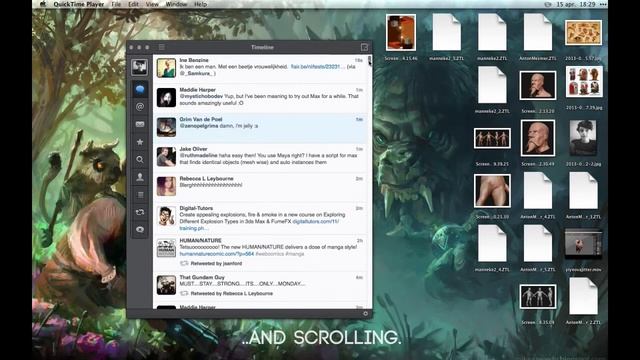Open the digitaltutors.com link in the tweet
Screen dimensions: 640x360
[x=316, y=221]
